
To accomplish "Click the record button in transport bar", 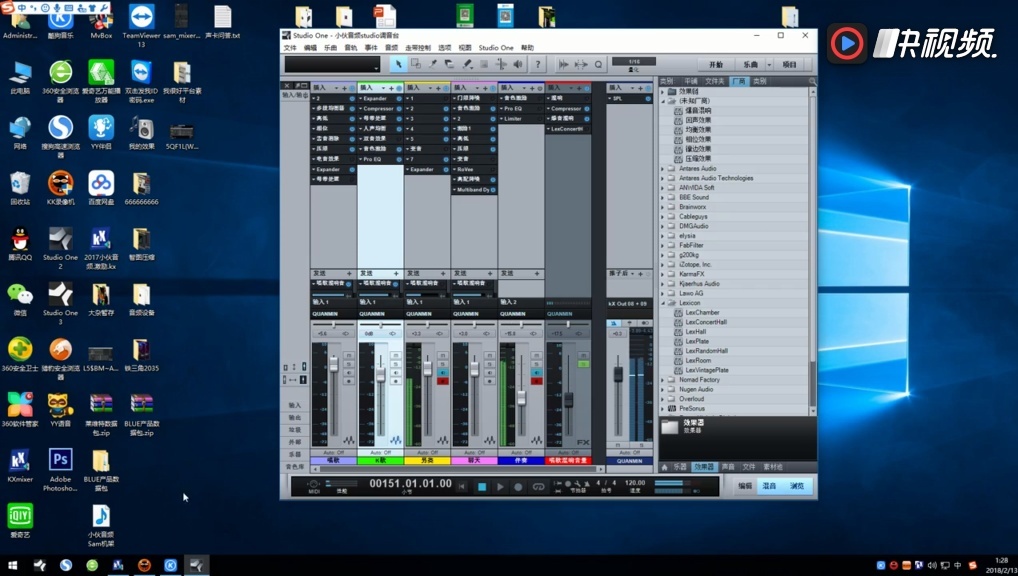I will (x=518, y=487).
